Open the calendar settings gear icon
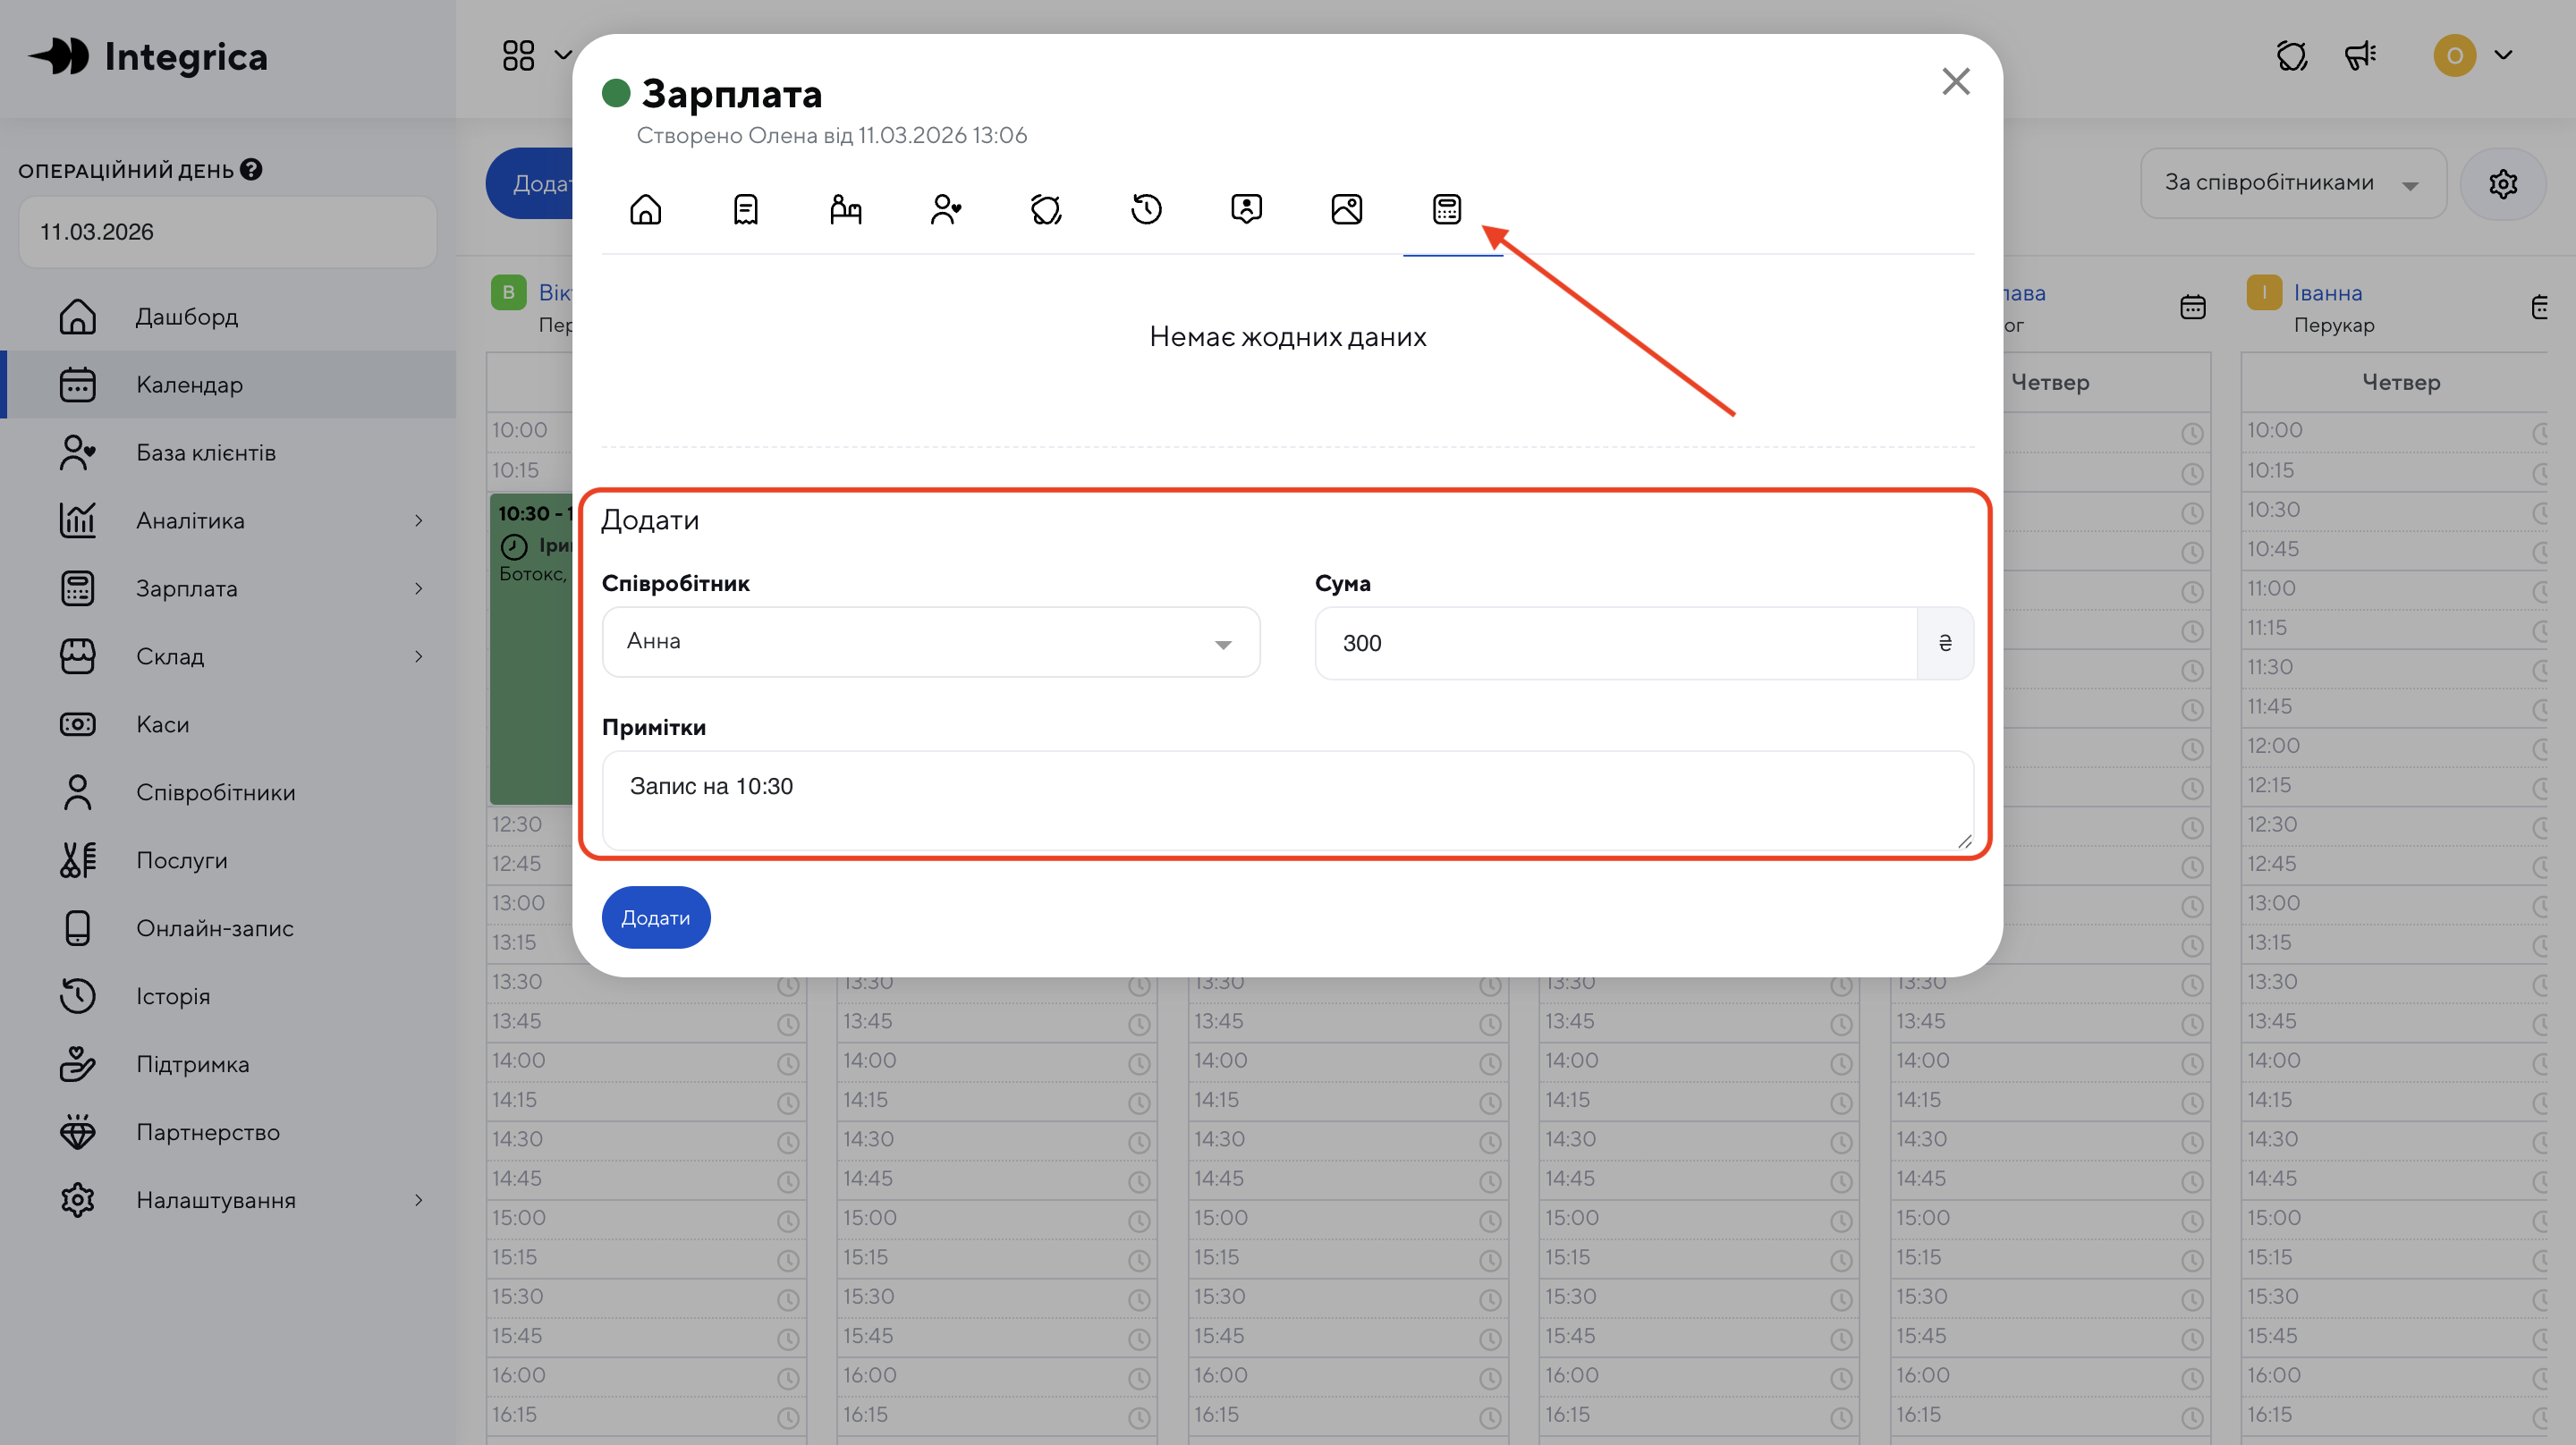This screenshot has height=1445, width=2576. pos(2502,184)
